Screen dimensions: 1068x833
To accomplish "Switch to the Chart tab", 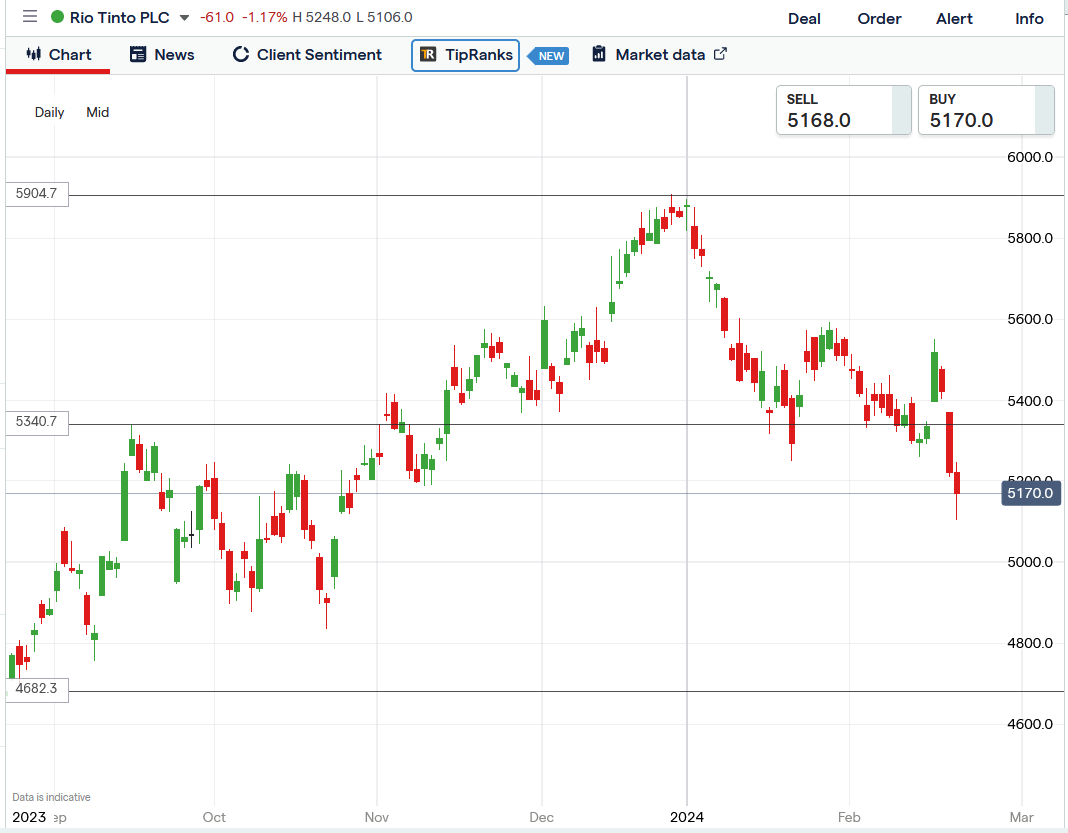I will (x=58, y=55).
